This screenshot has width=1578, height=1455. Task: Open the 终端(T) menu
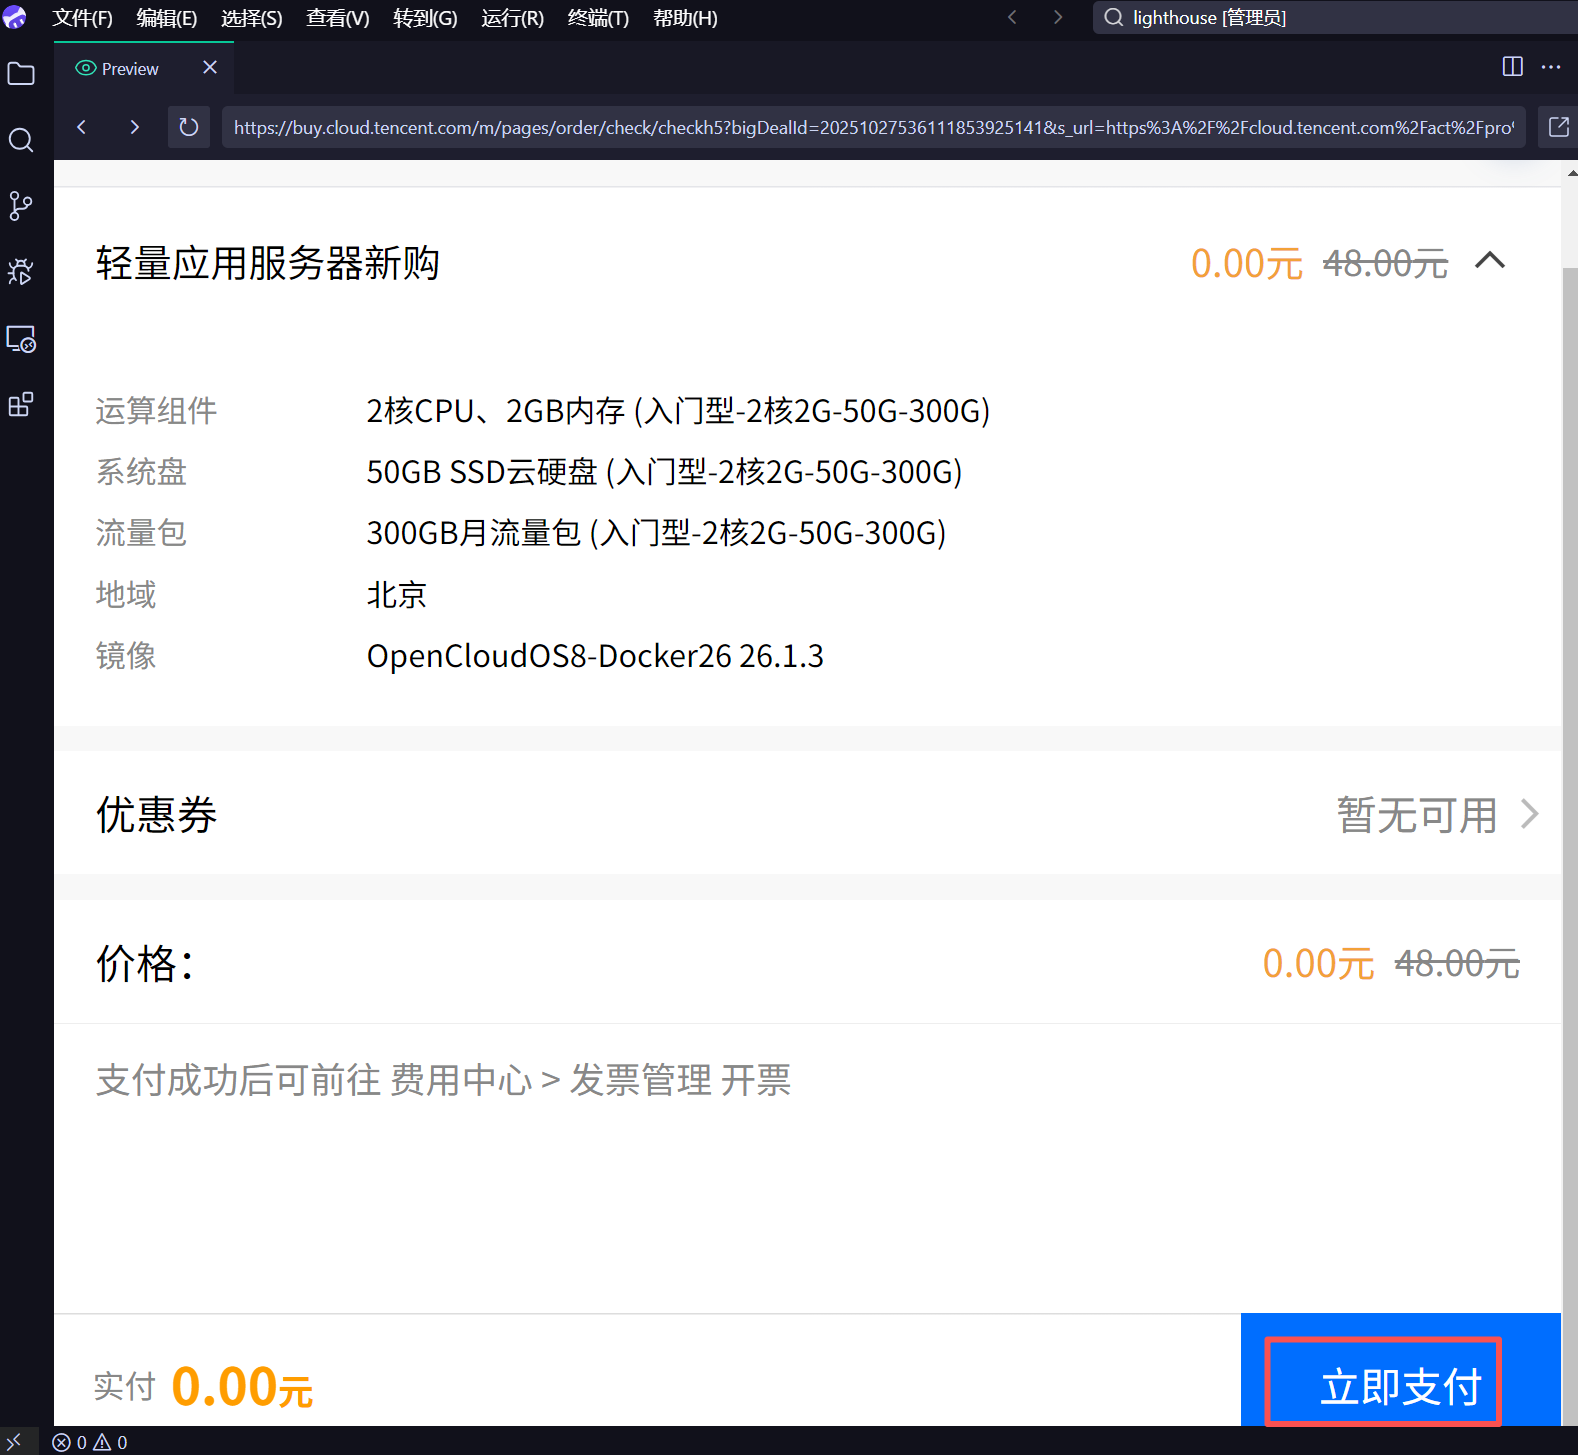pyautogui.click(x=598, y=18)
